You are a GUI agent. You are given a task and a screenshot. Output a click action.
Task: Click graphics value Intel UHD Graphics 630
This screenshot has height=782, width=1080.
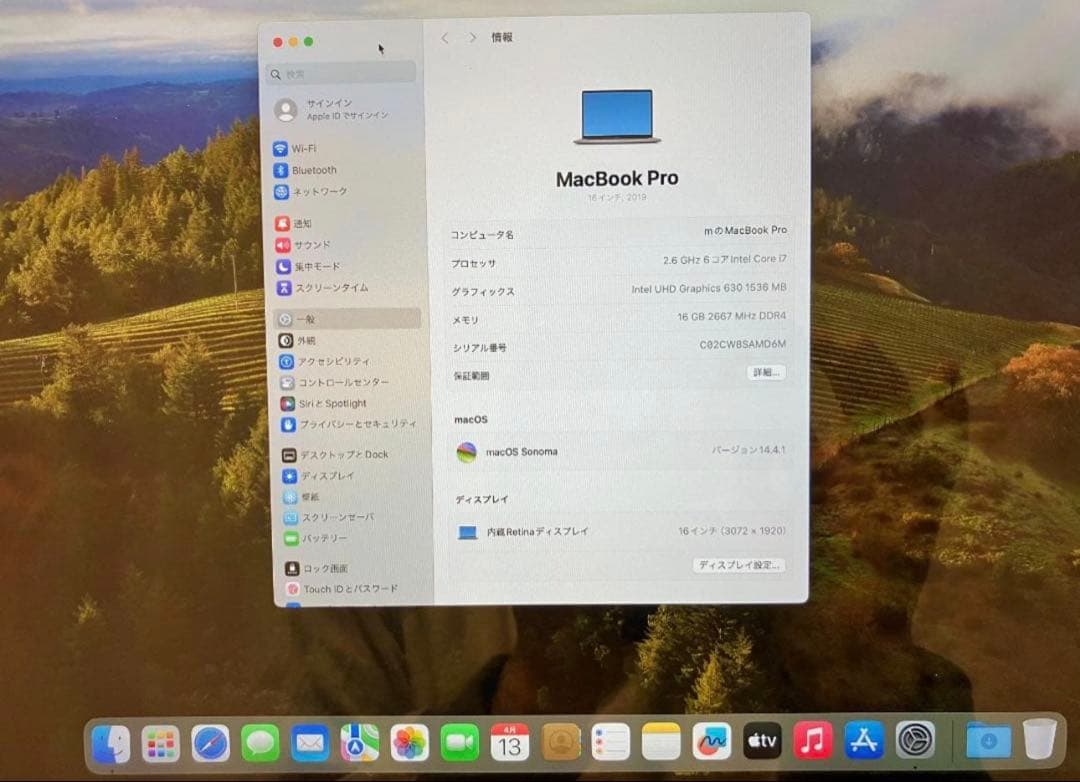[709, 288]
